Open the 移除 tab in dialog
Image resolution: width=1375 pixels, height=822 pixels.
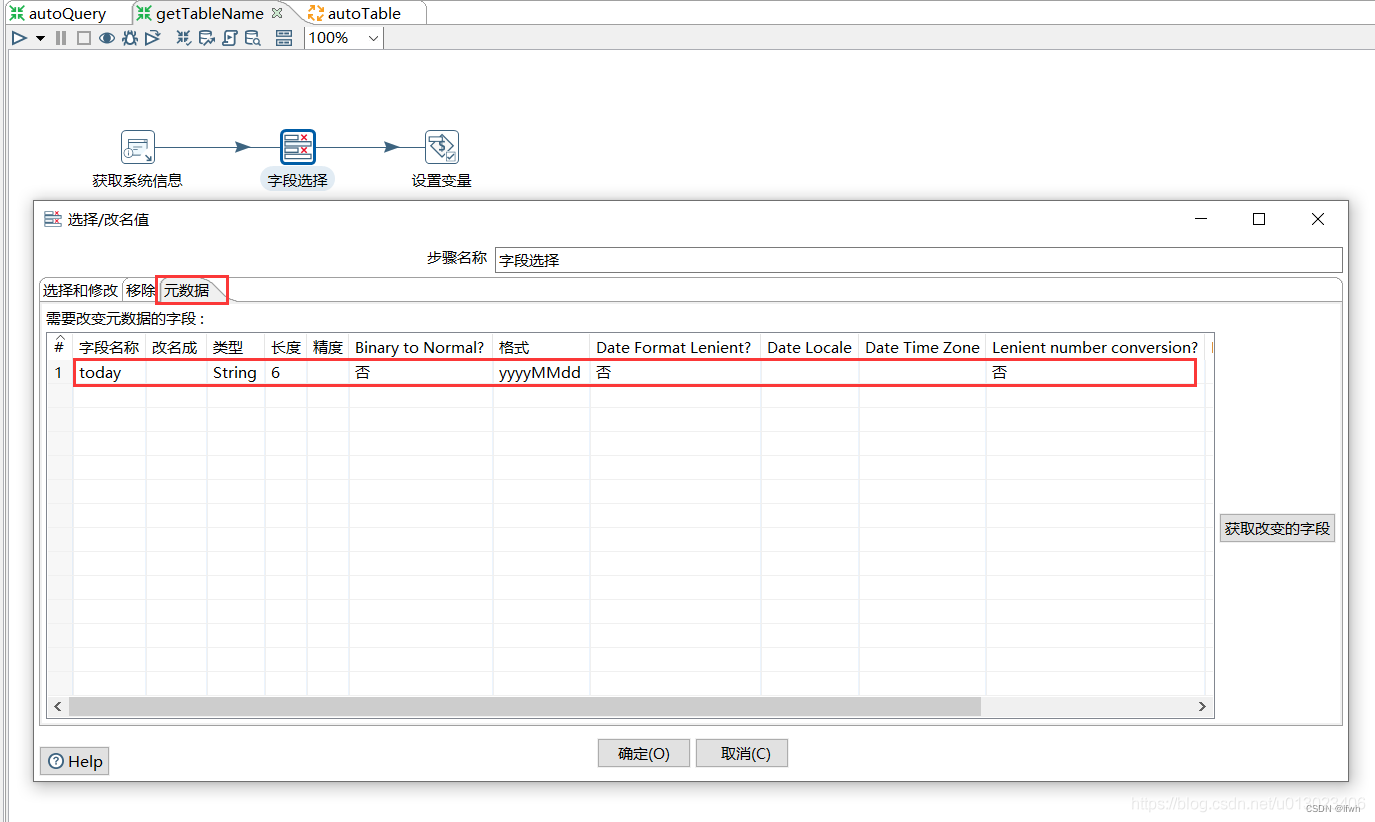click(x=141, y=290)
